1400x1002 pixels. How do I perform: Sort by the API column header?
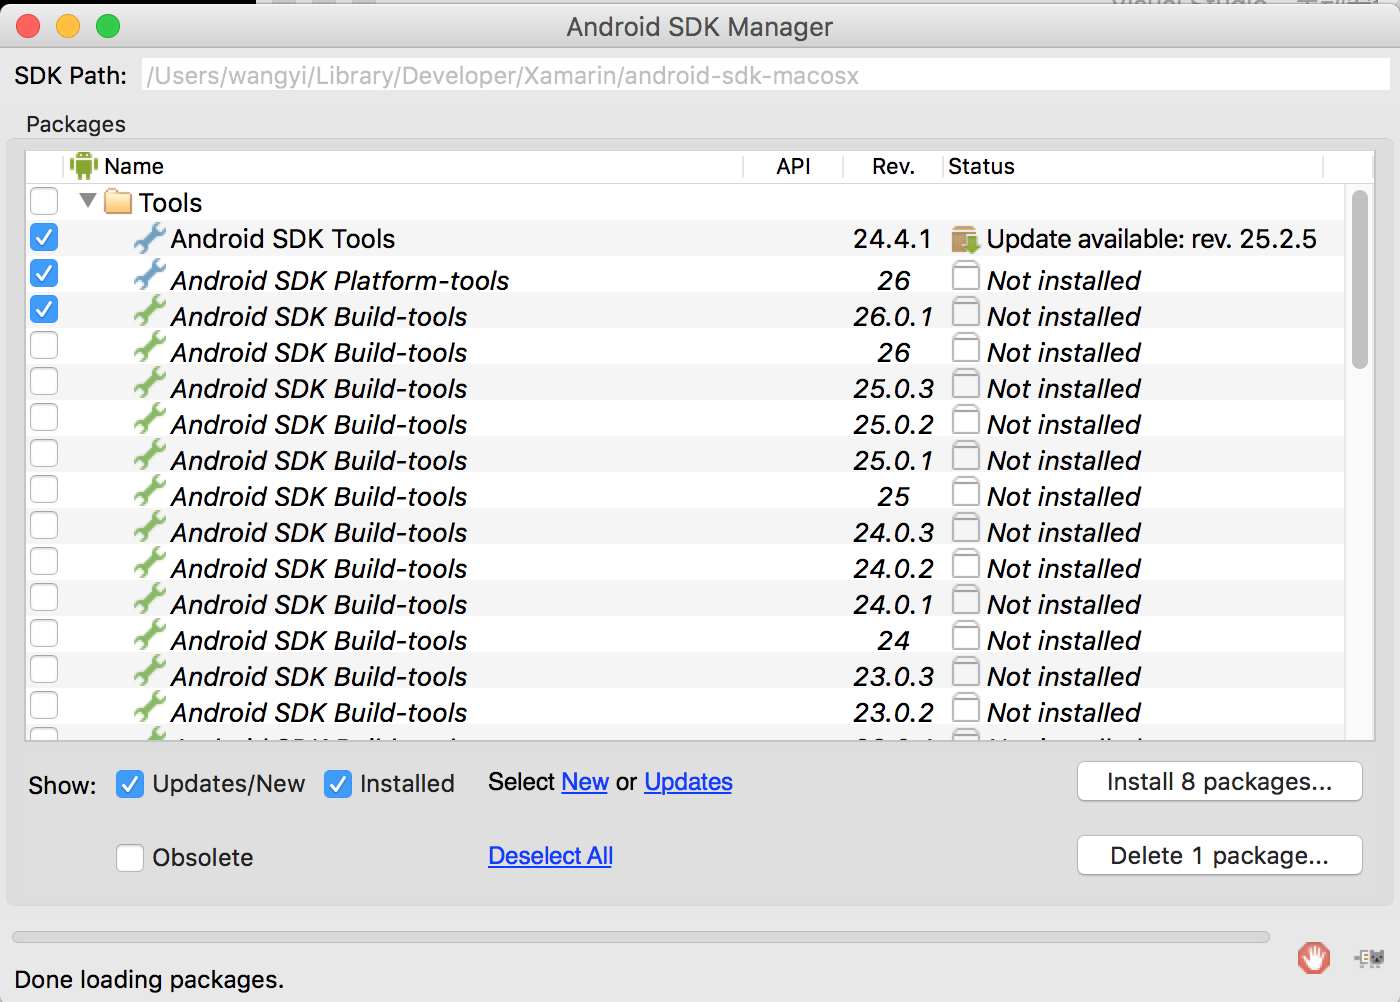794,166
